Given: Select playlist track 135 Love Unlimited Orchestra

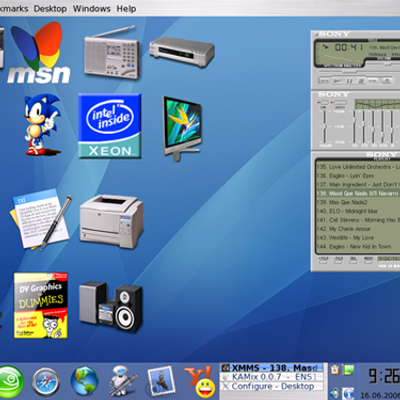Looking at the screenshot, I should point(358,167).
